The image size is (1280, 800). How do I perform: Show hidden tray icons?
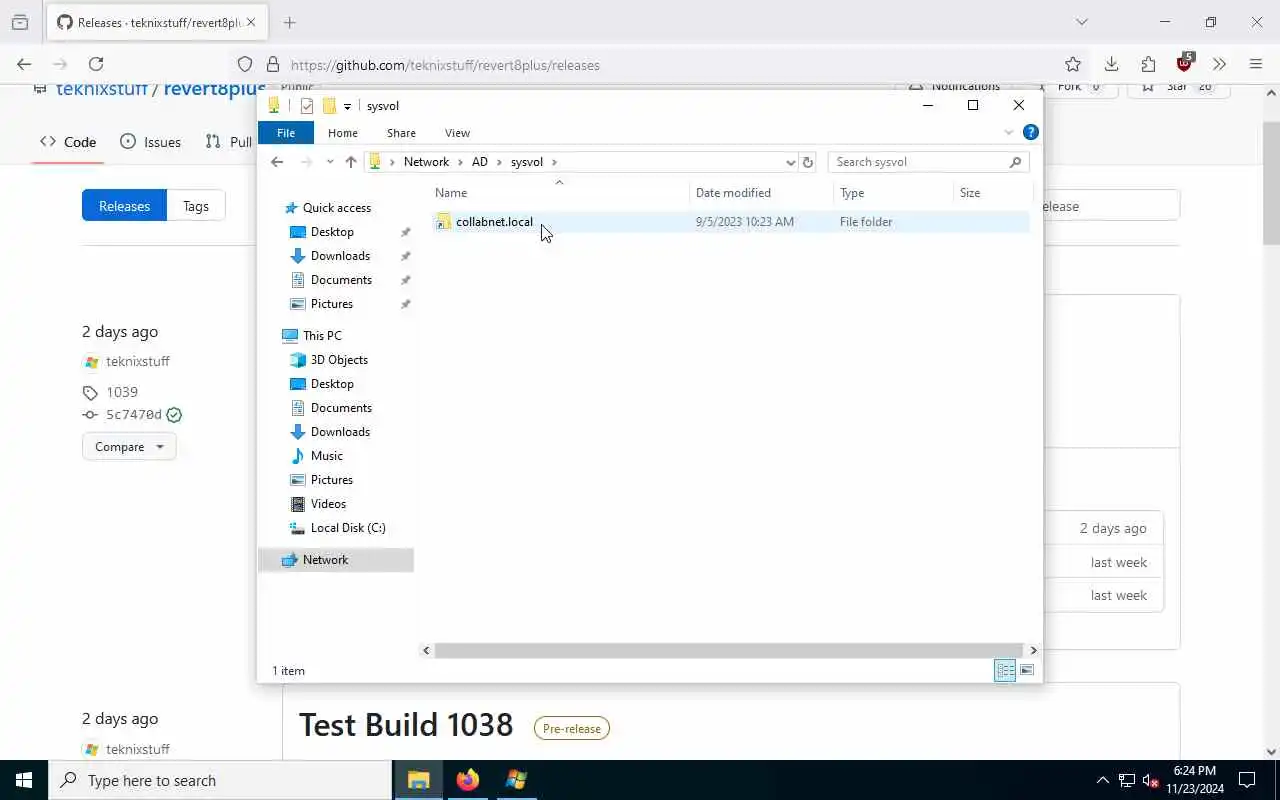(x=1103, y=780)
